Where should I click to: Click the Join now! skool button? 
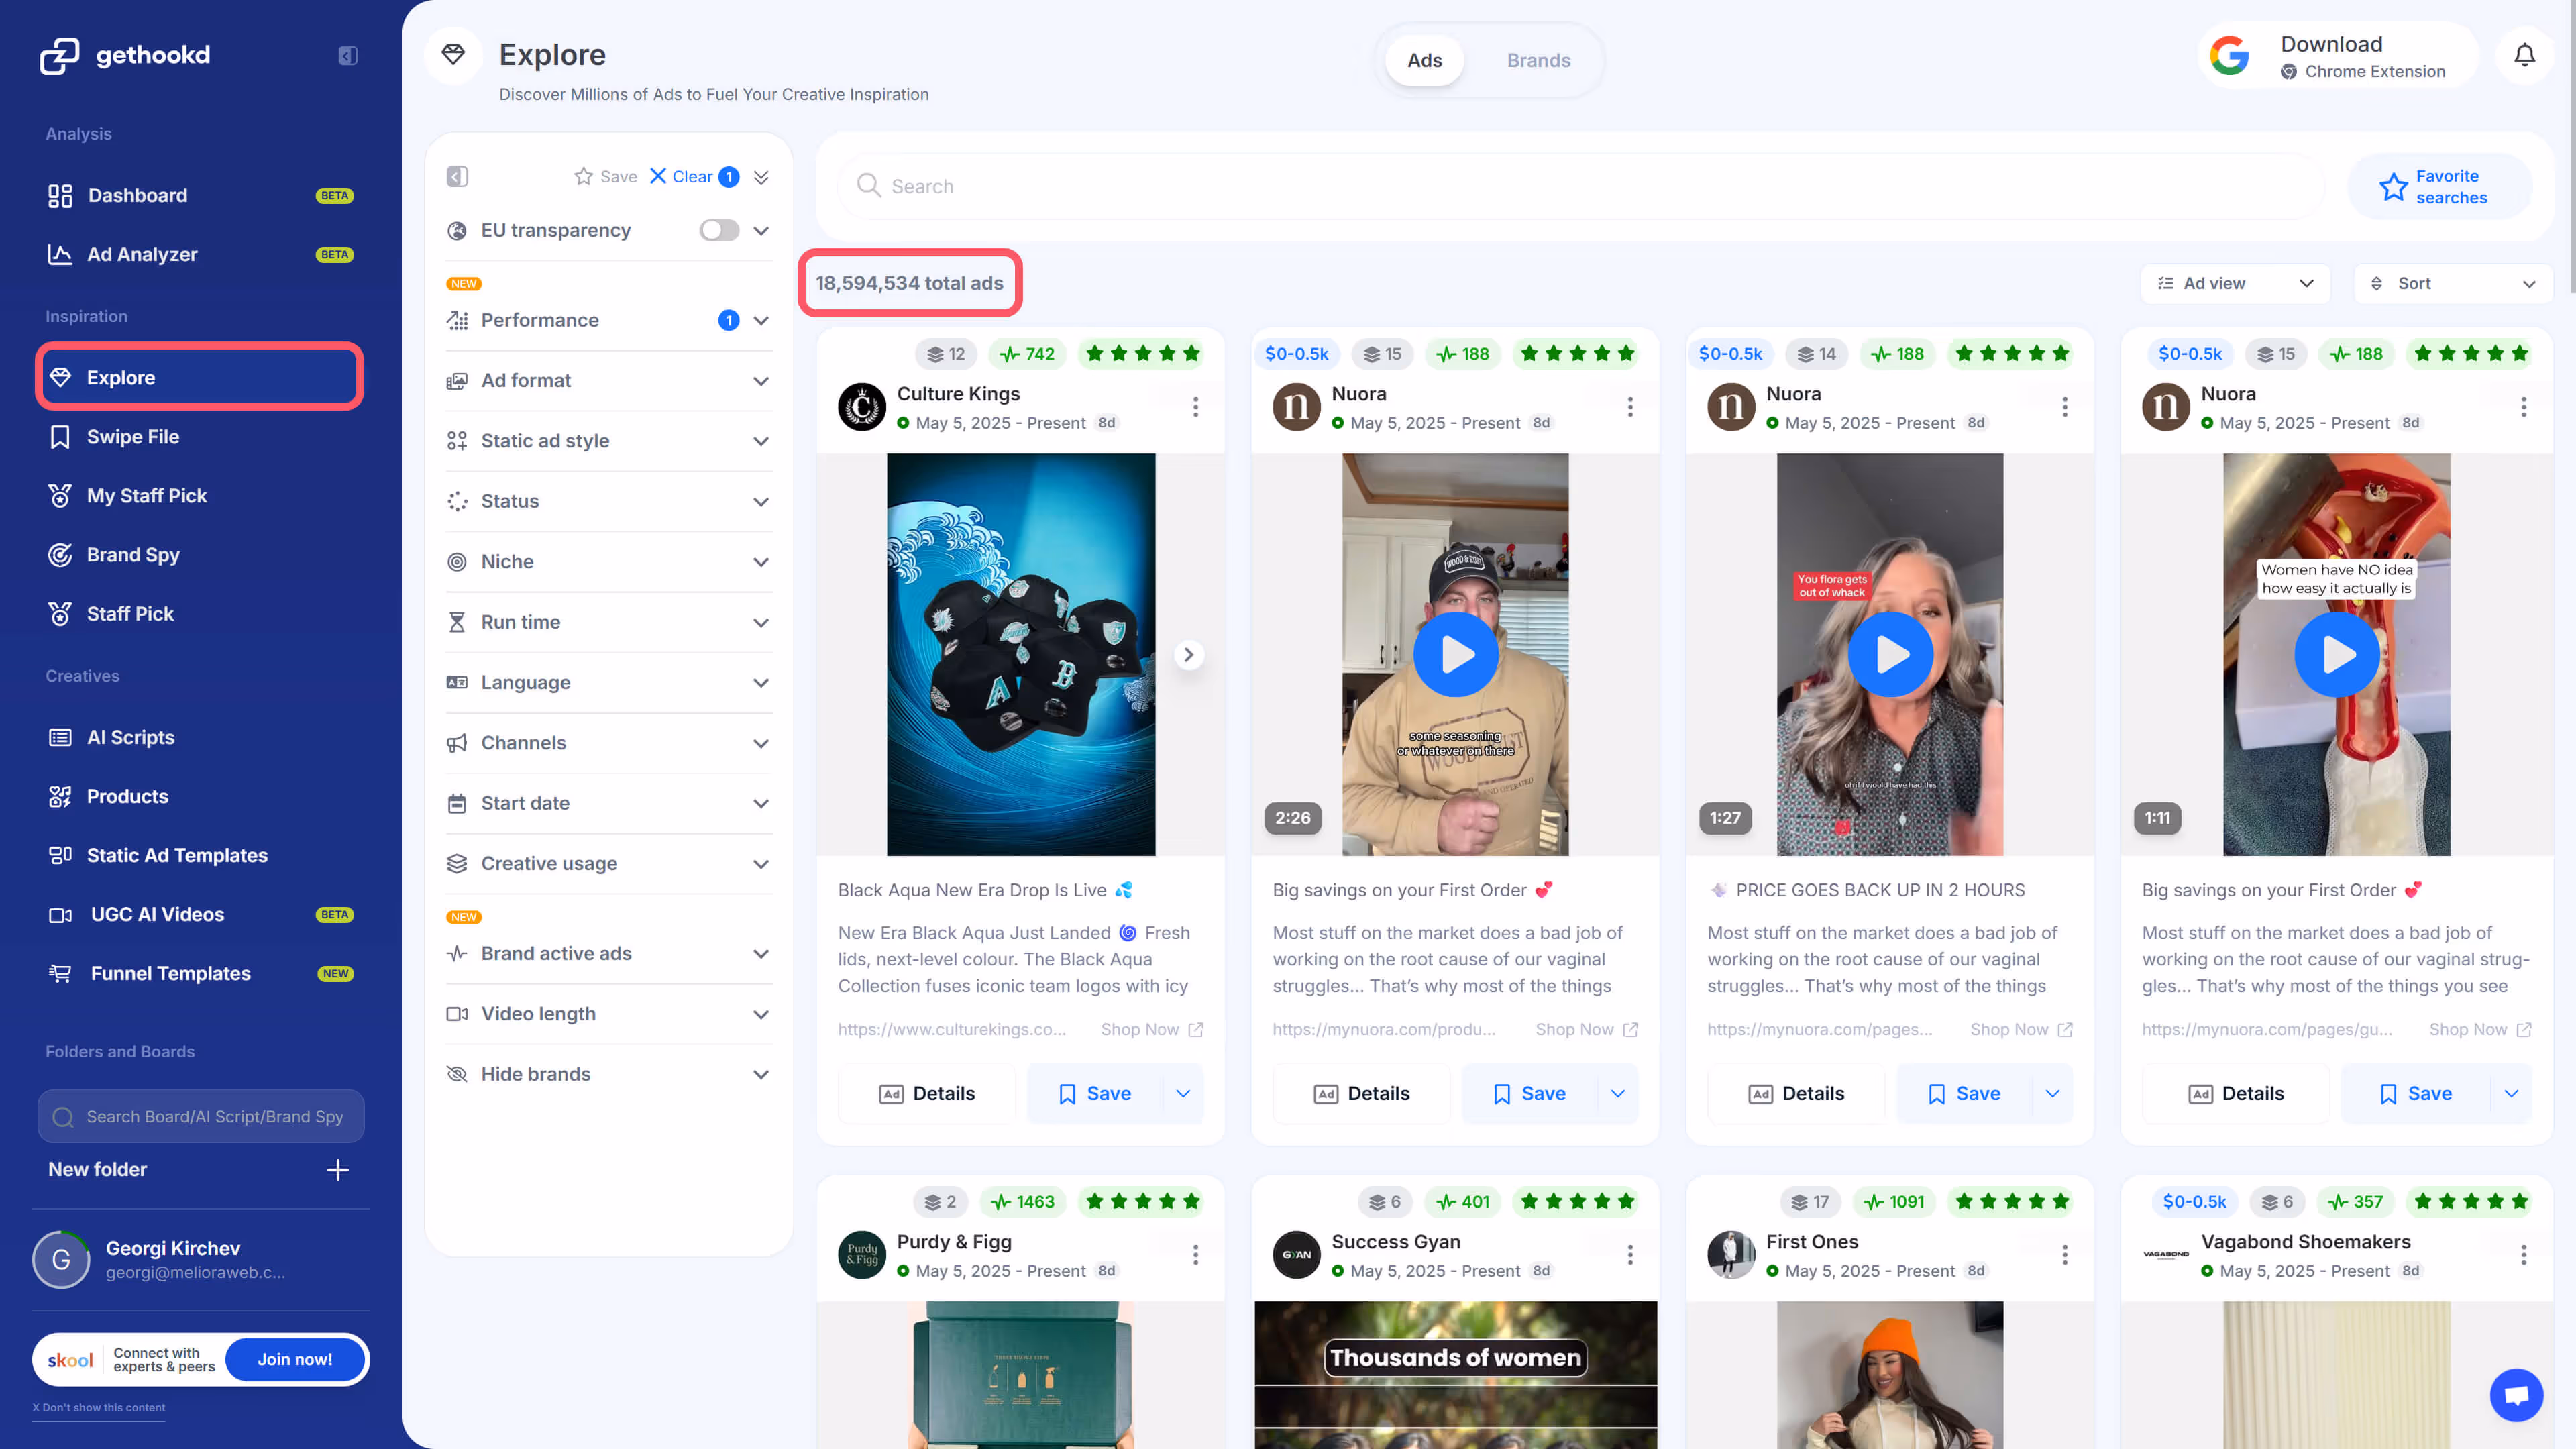[x=295, y=1360]
